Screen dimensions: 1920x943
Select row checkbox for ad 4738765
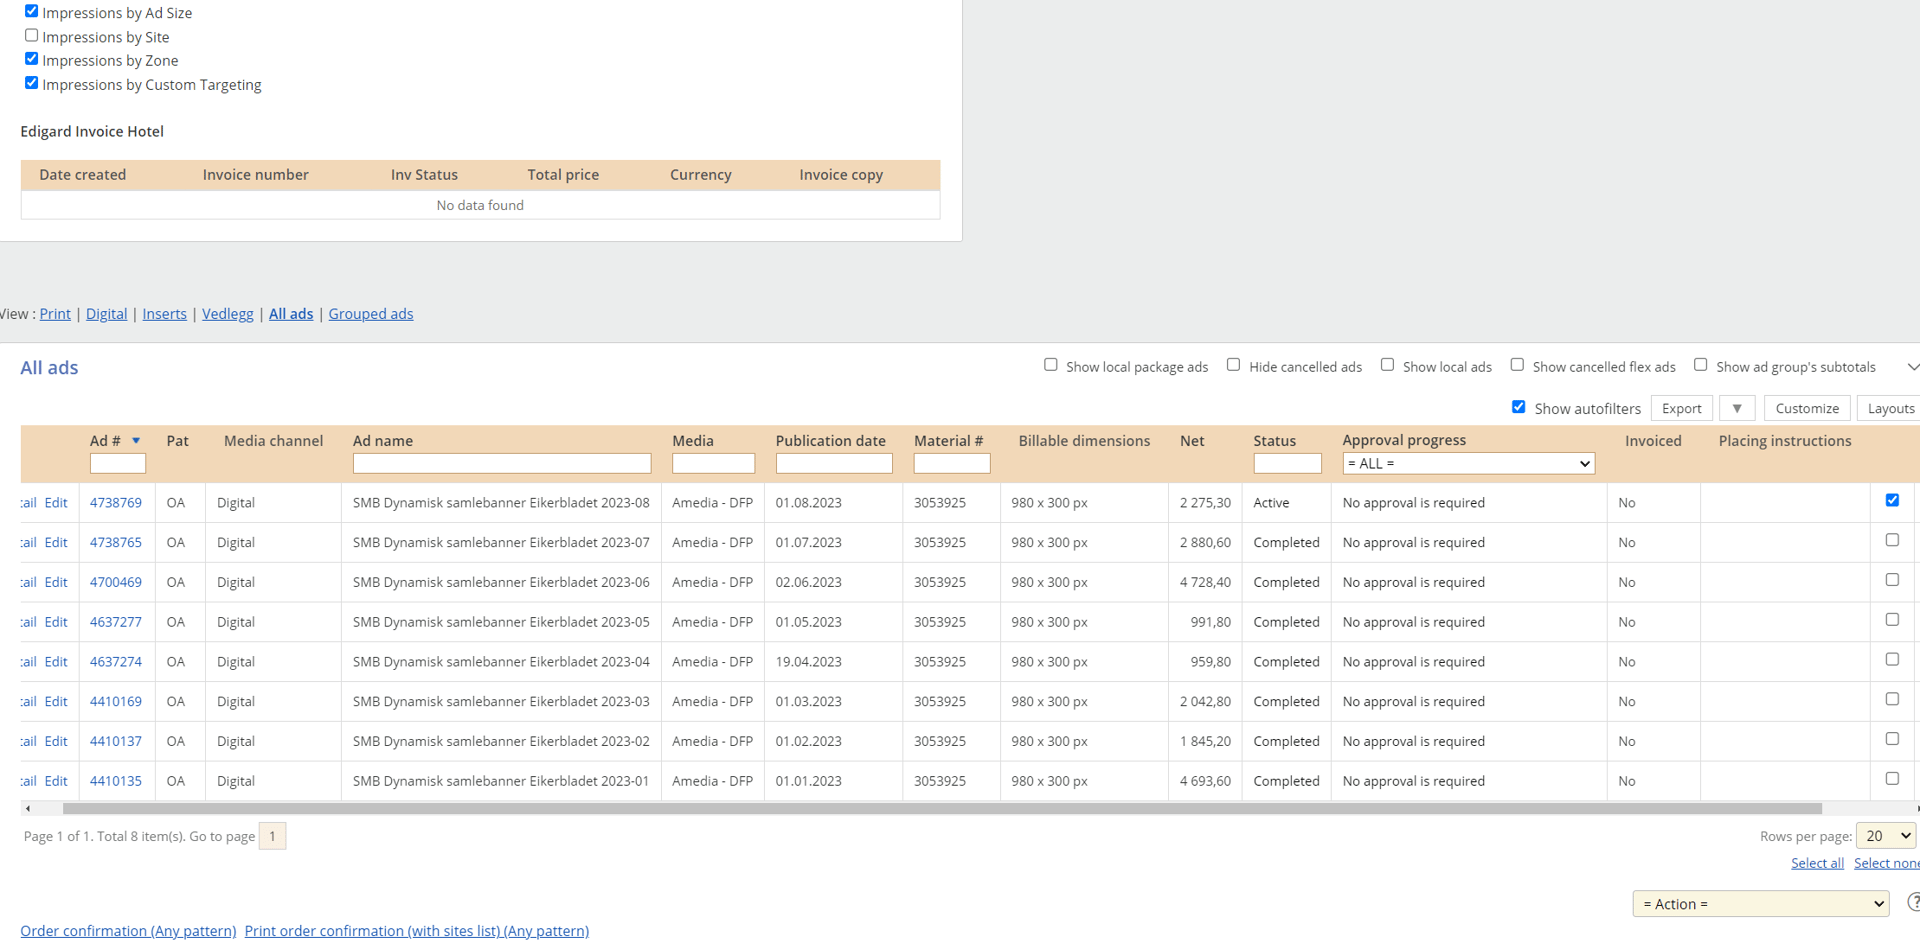tap(1892, 540)
